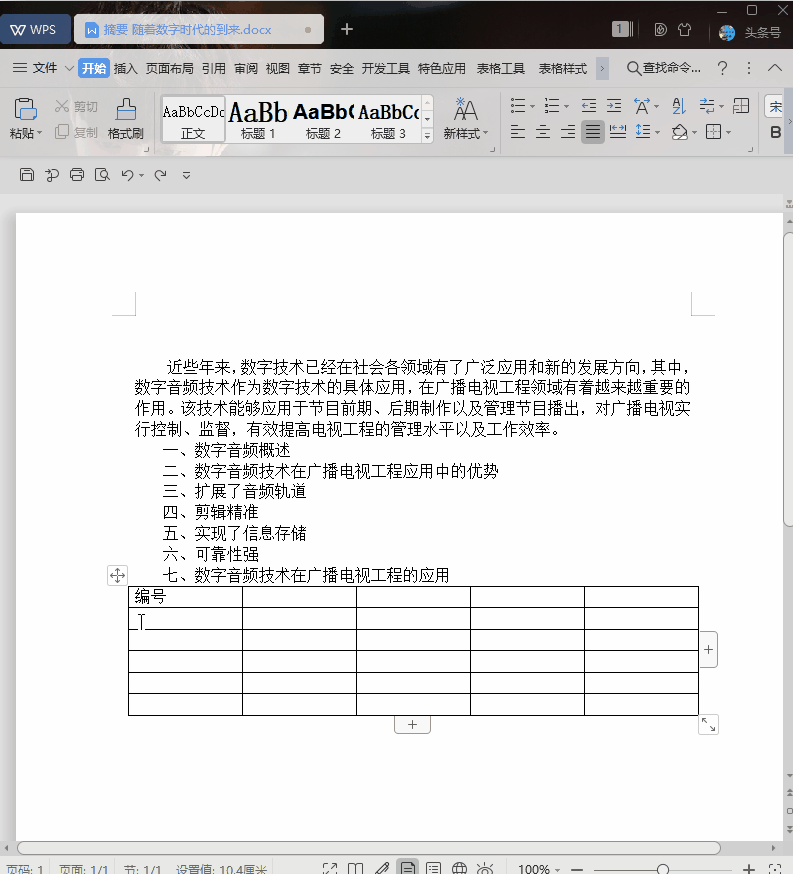The width and height of the screenshot is (793, 874).
Task: Toggle justified alignment
Action: pos(593,132)
